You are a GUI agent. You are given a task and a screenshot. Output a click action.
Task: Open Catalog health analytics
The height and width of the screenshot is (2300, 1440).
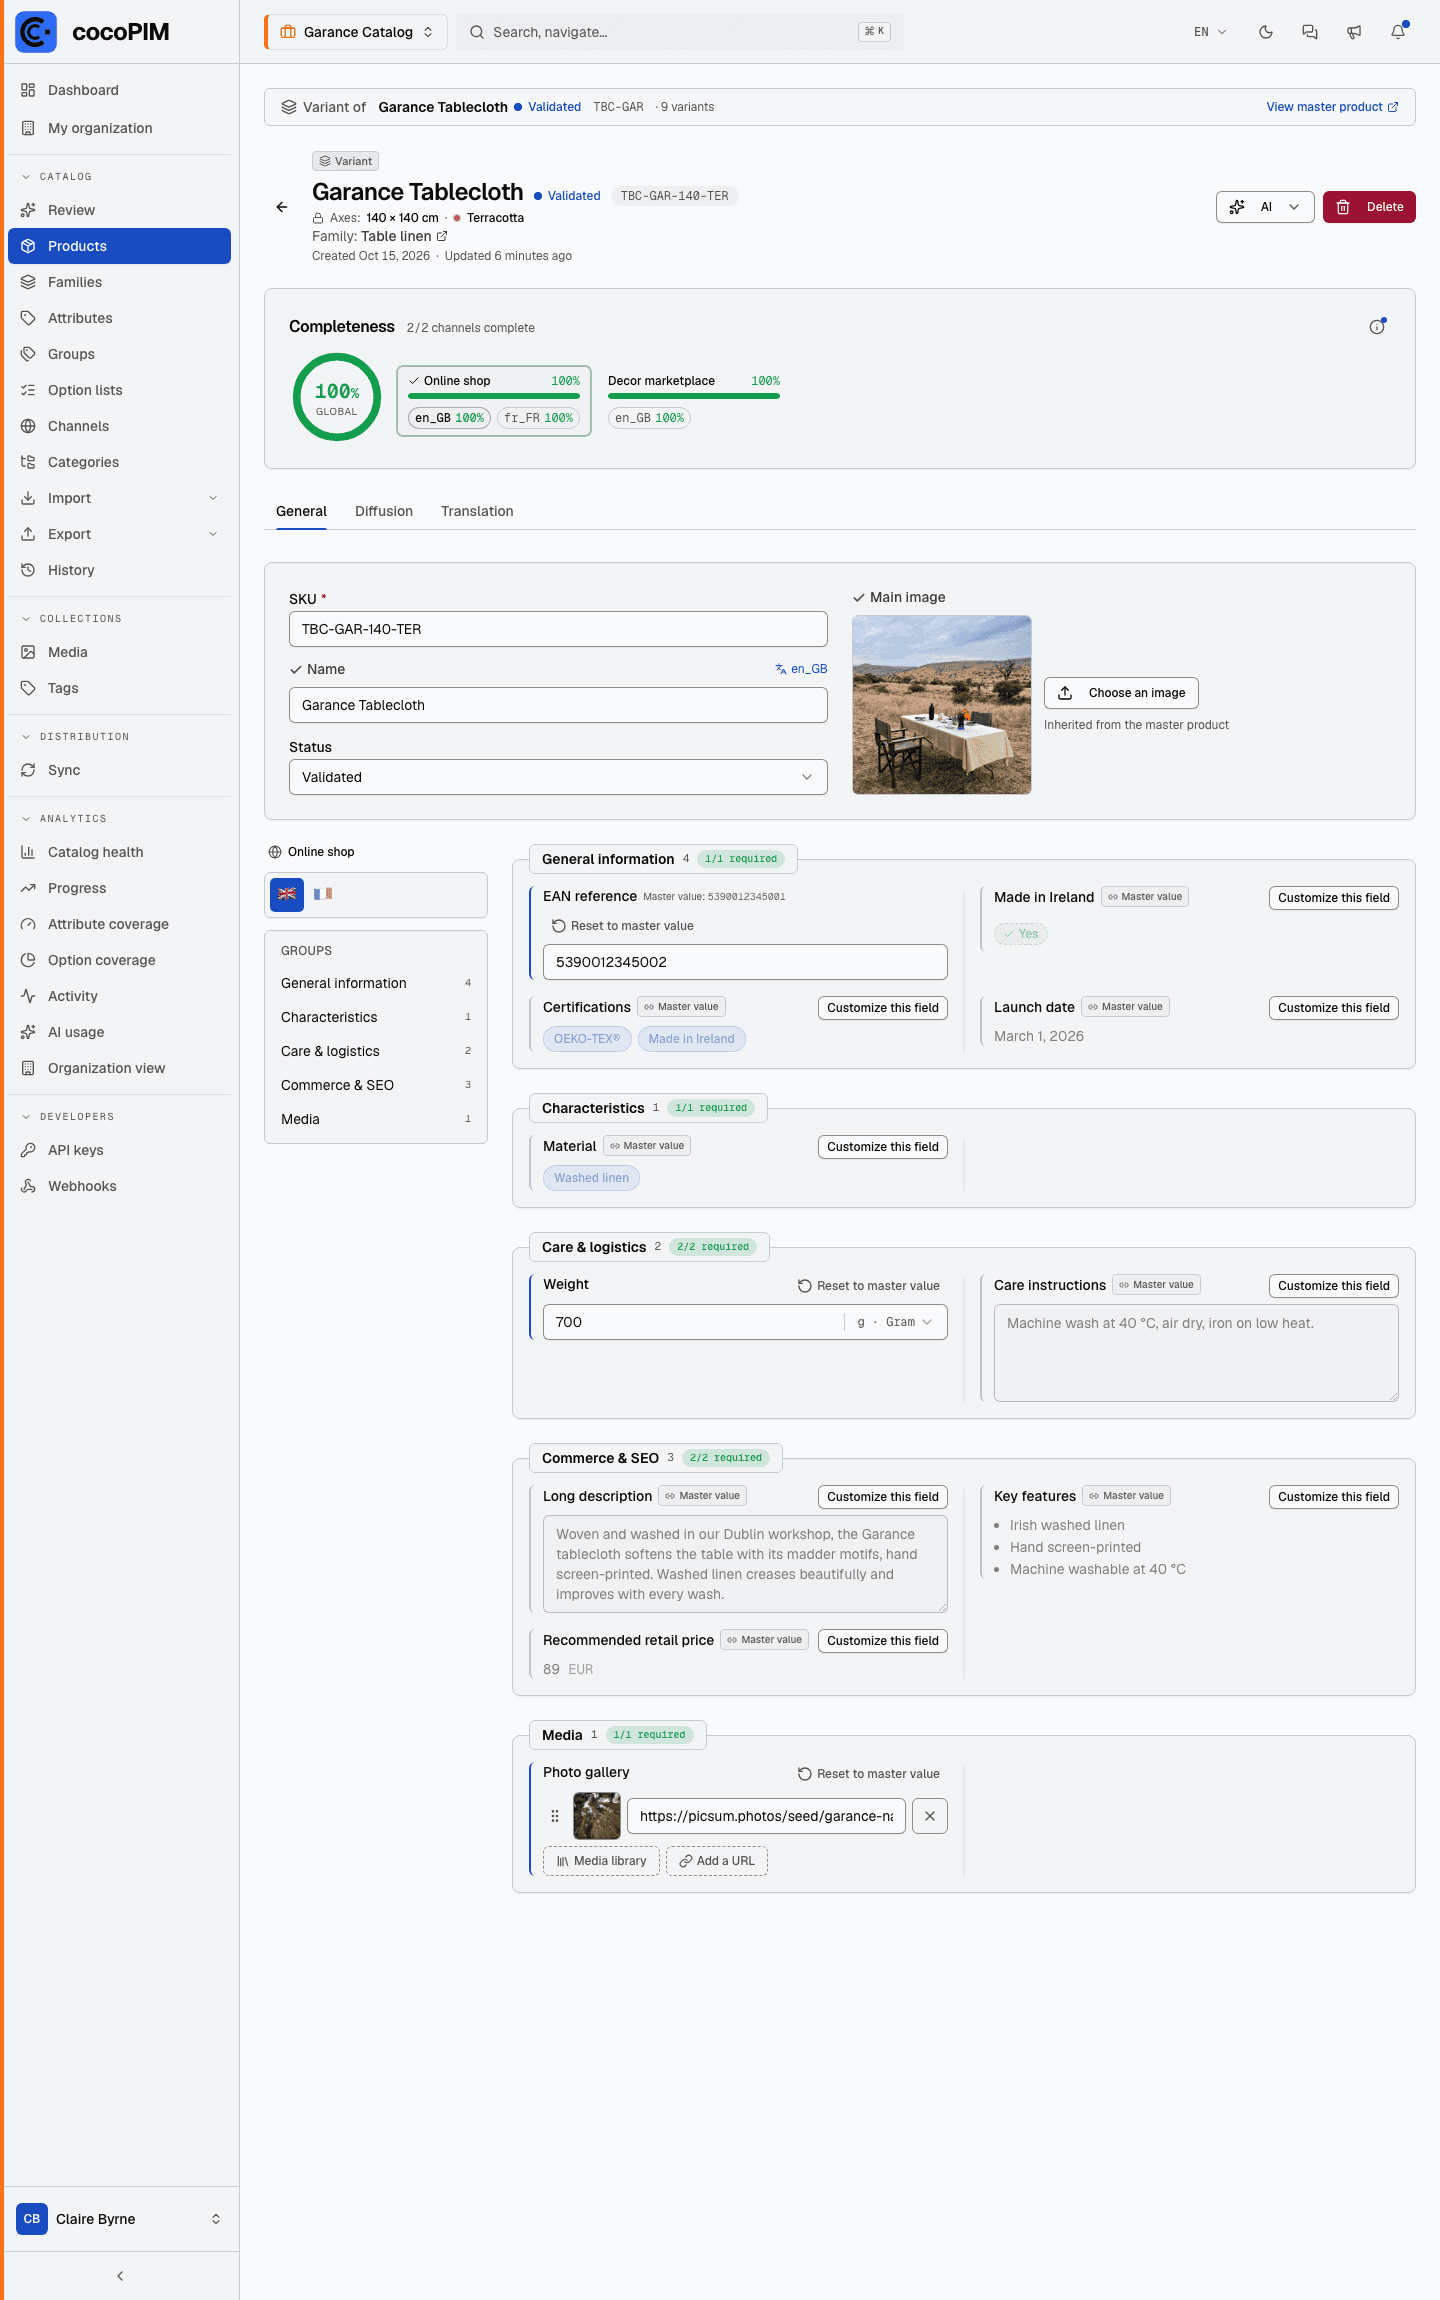pos(119,852)
